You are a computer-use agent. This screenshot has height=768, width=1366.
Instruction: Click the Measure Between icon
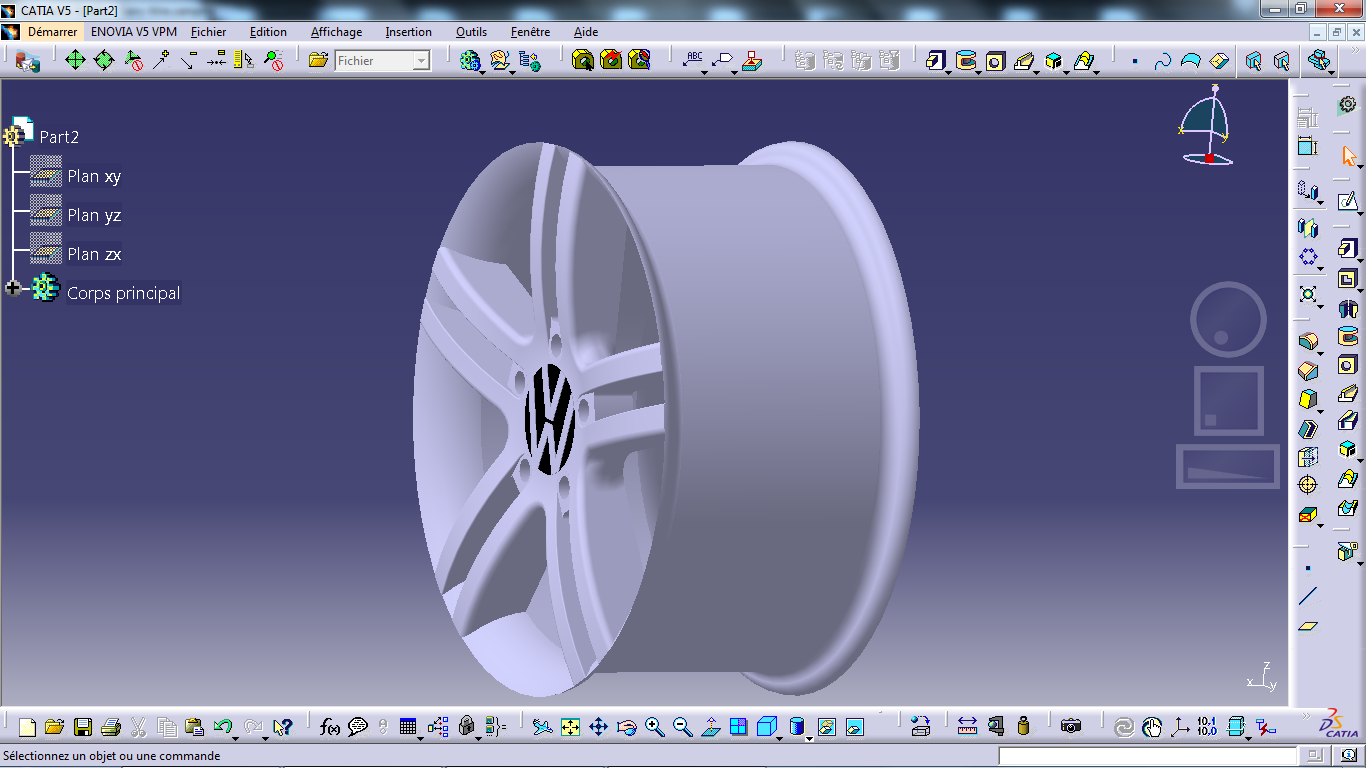pos(967,727)
